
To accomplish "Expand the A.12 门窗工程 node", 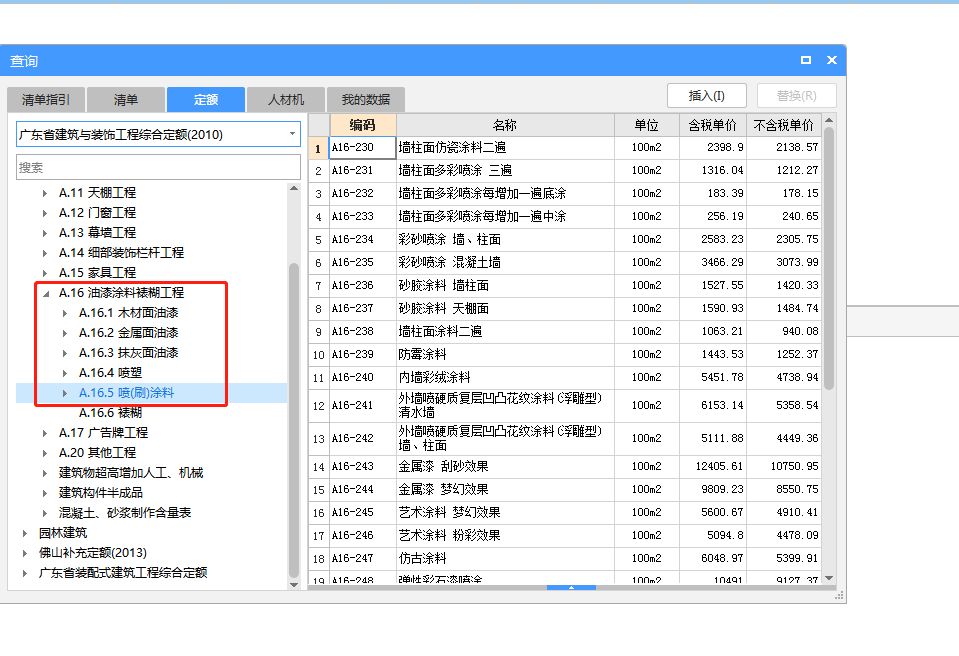I will pos(45,213).
